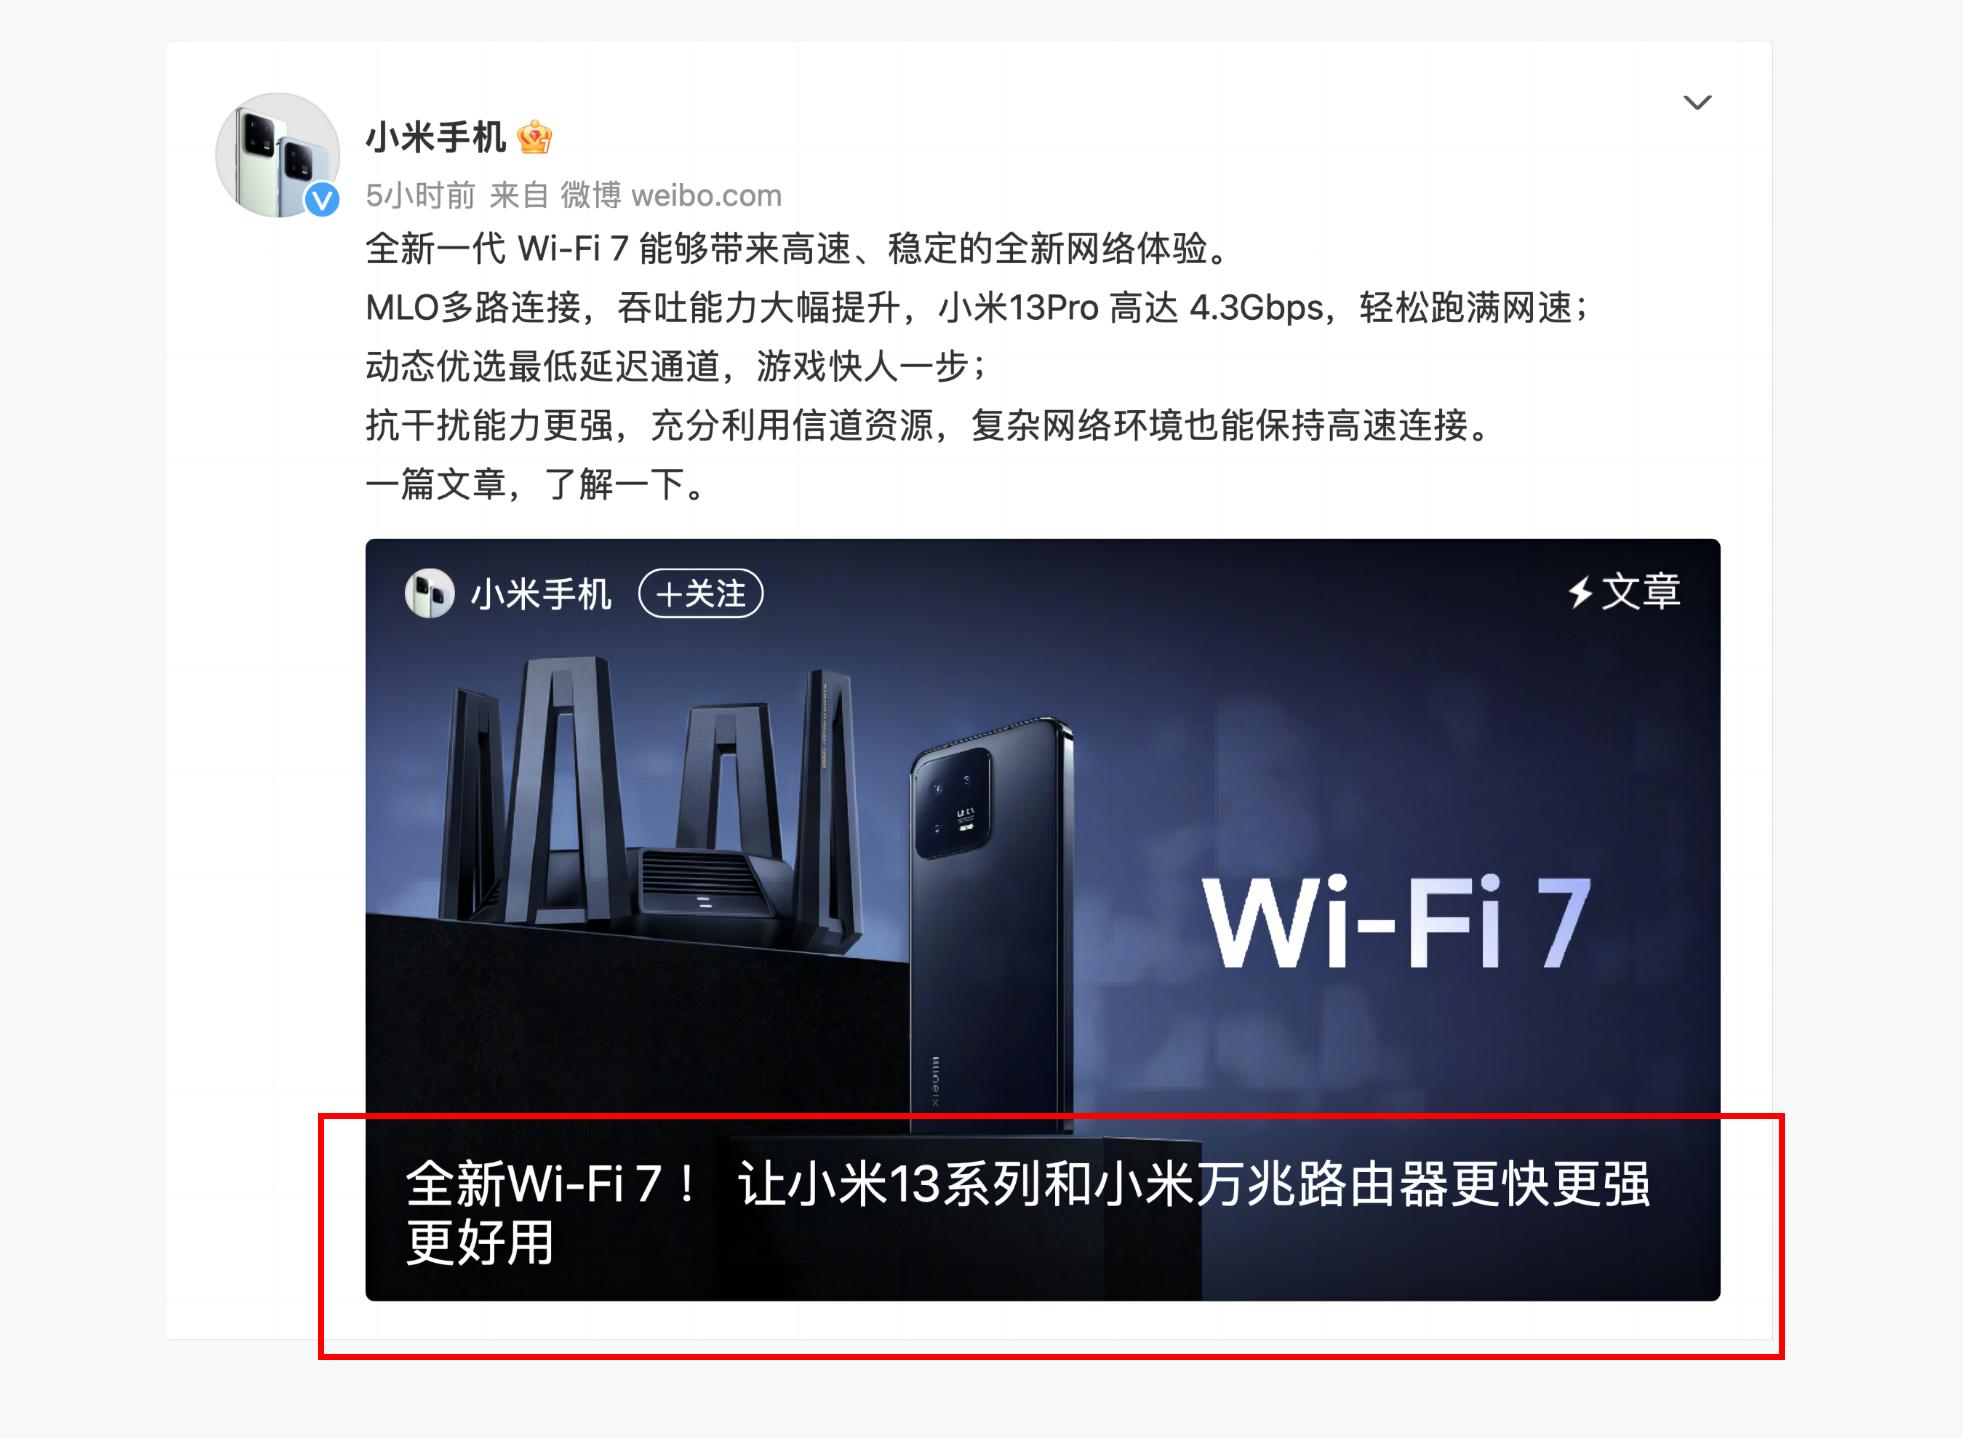This screenshot has height=1438, width=1963.
Task: Click the line 一篇文章，了解一下。
Action: [537, 484]
